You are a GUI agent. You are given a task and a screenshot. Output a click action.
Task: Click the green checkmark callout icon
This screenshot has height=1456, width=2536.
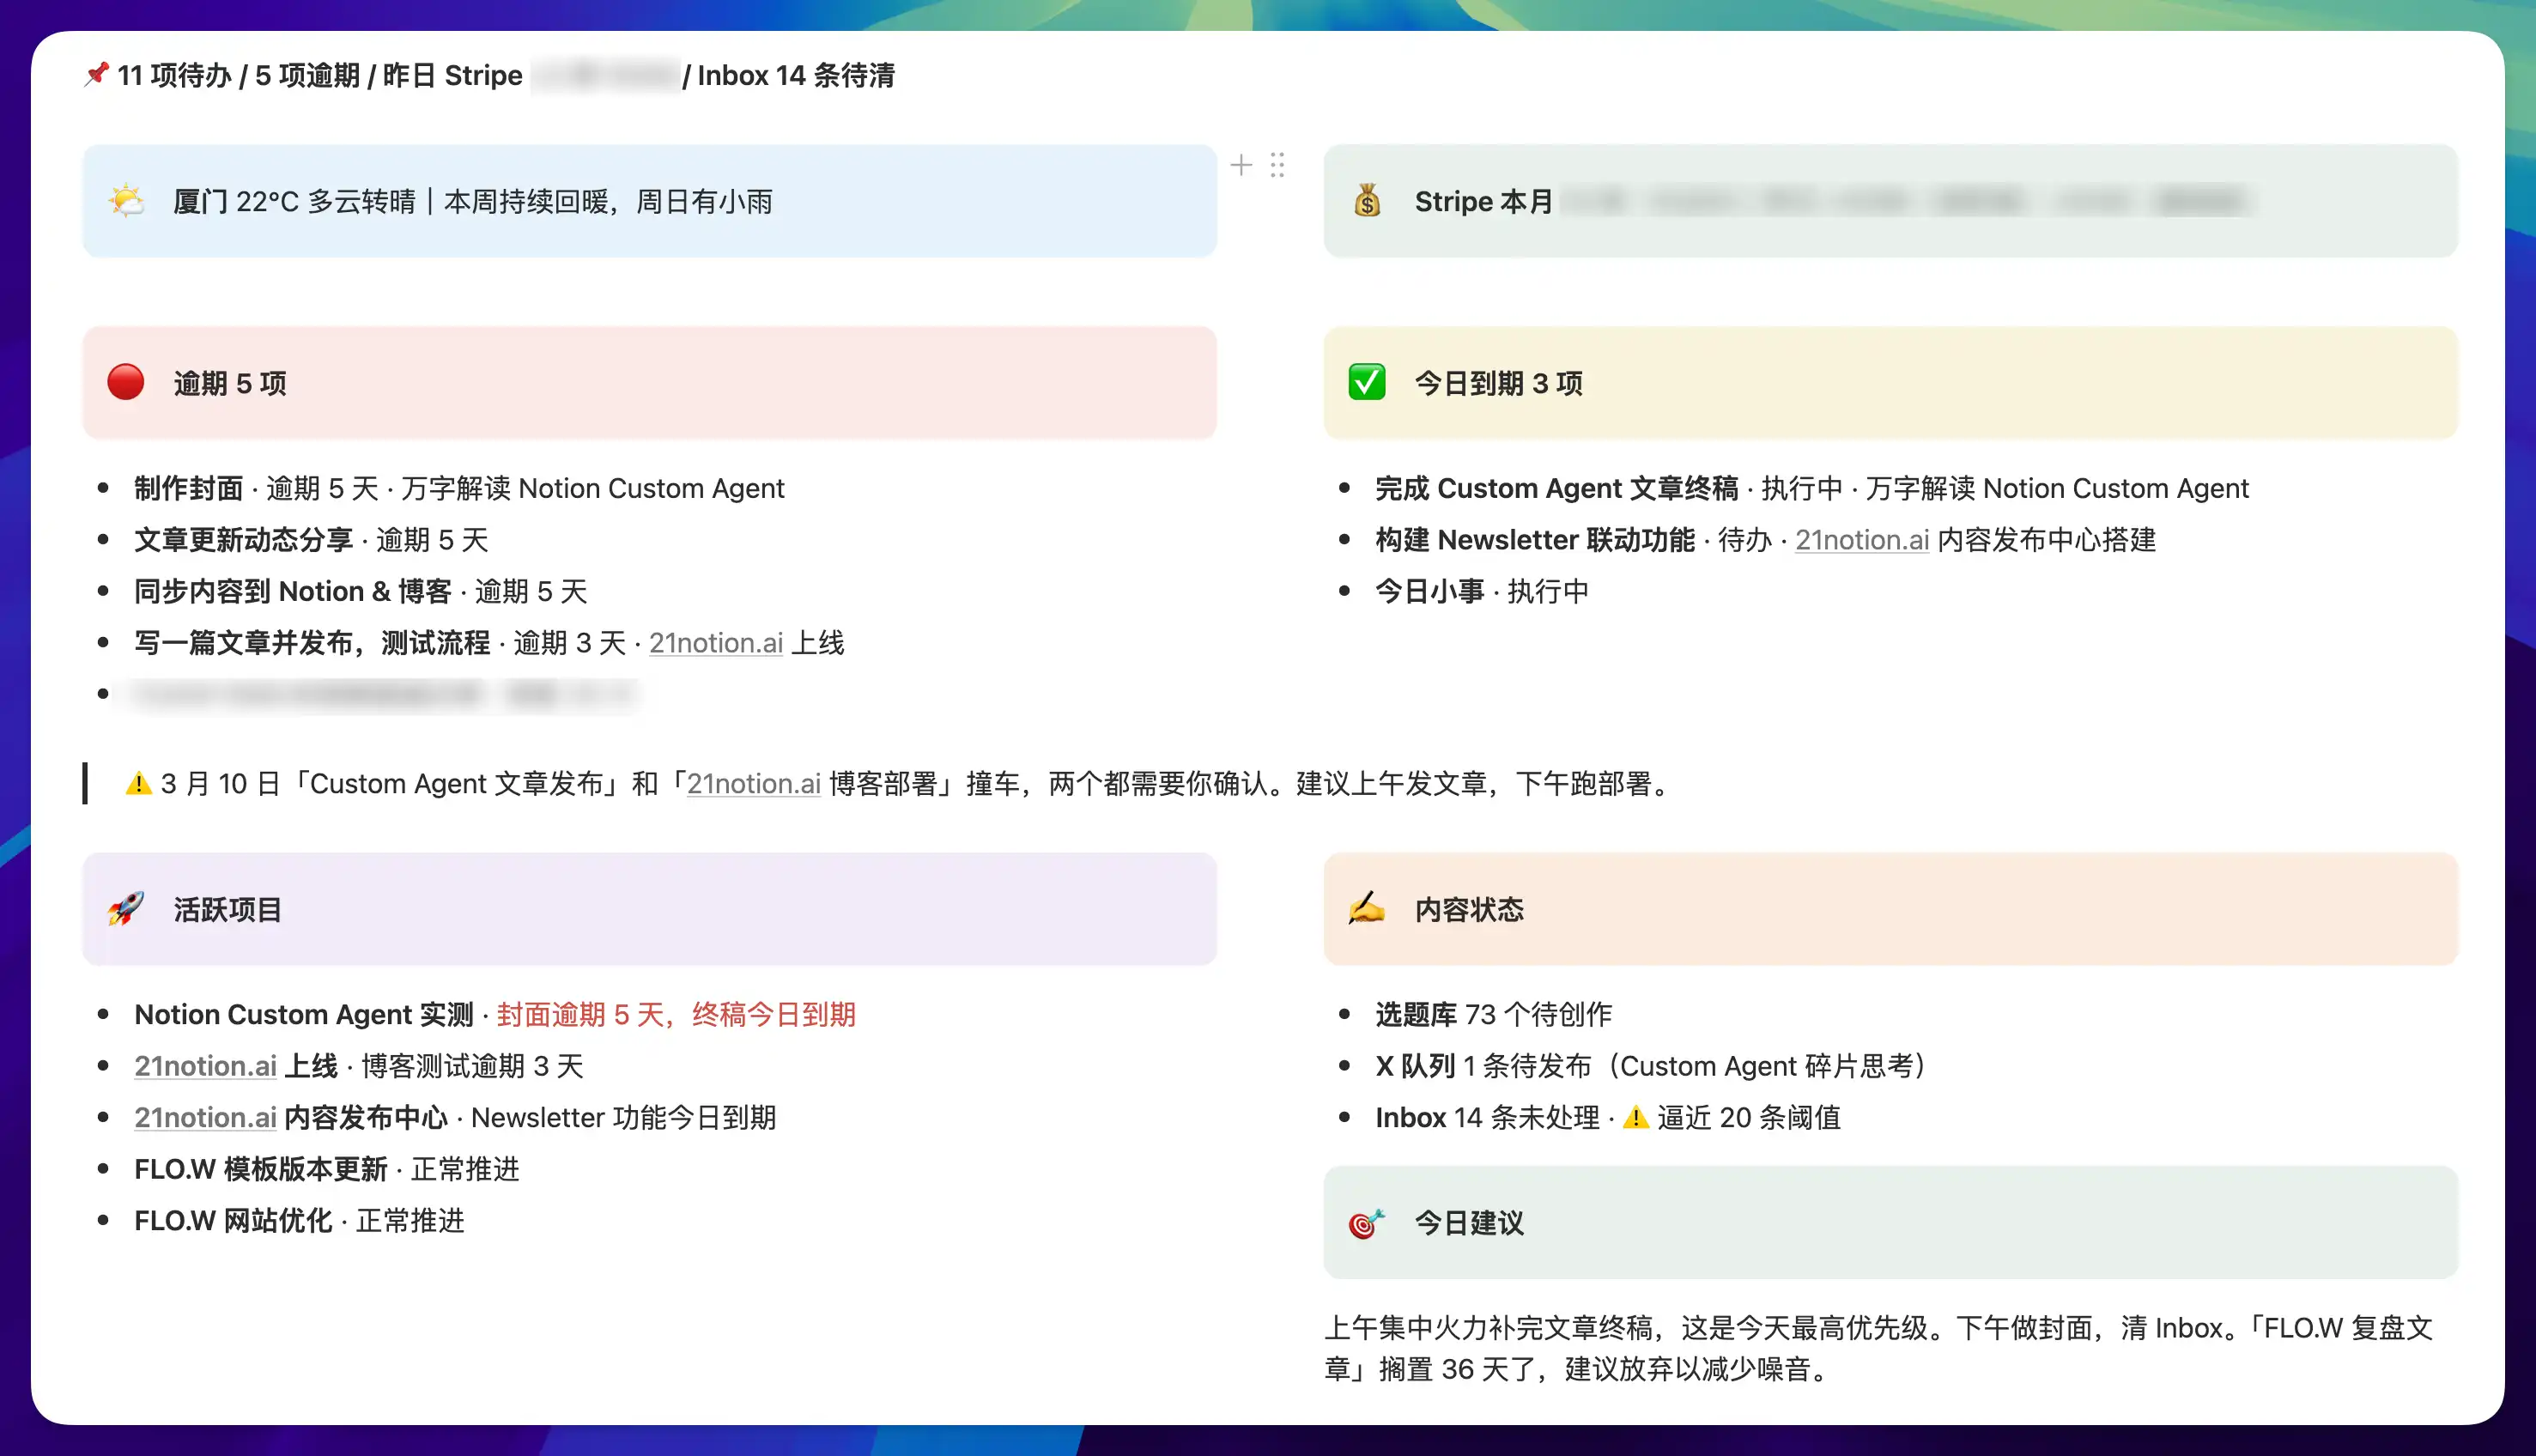point(1366,382)
